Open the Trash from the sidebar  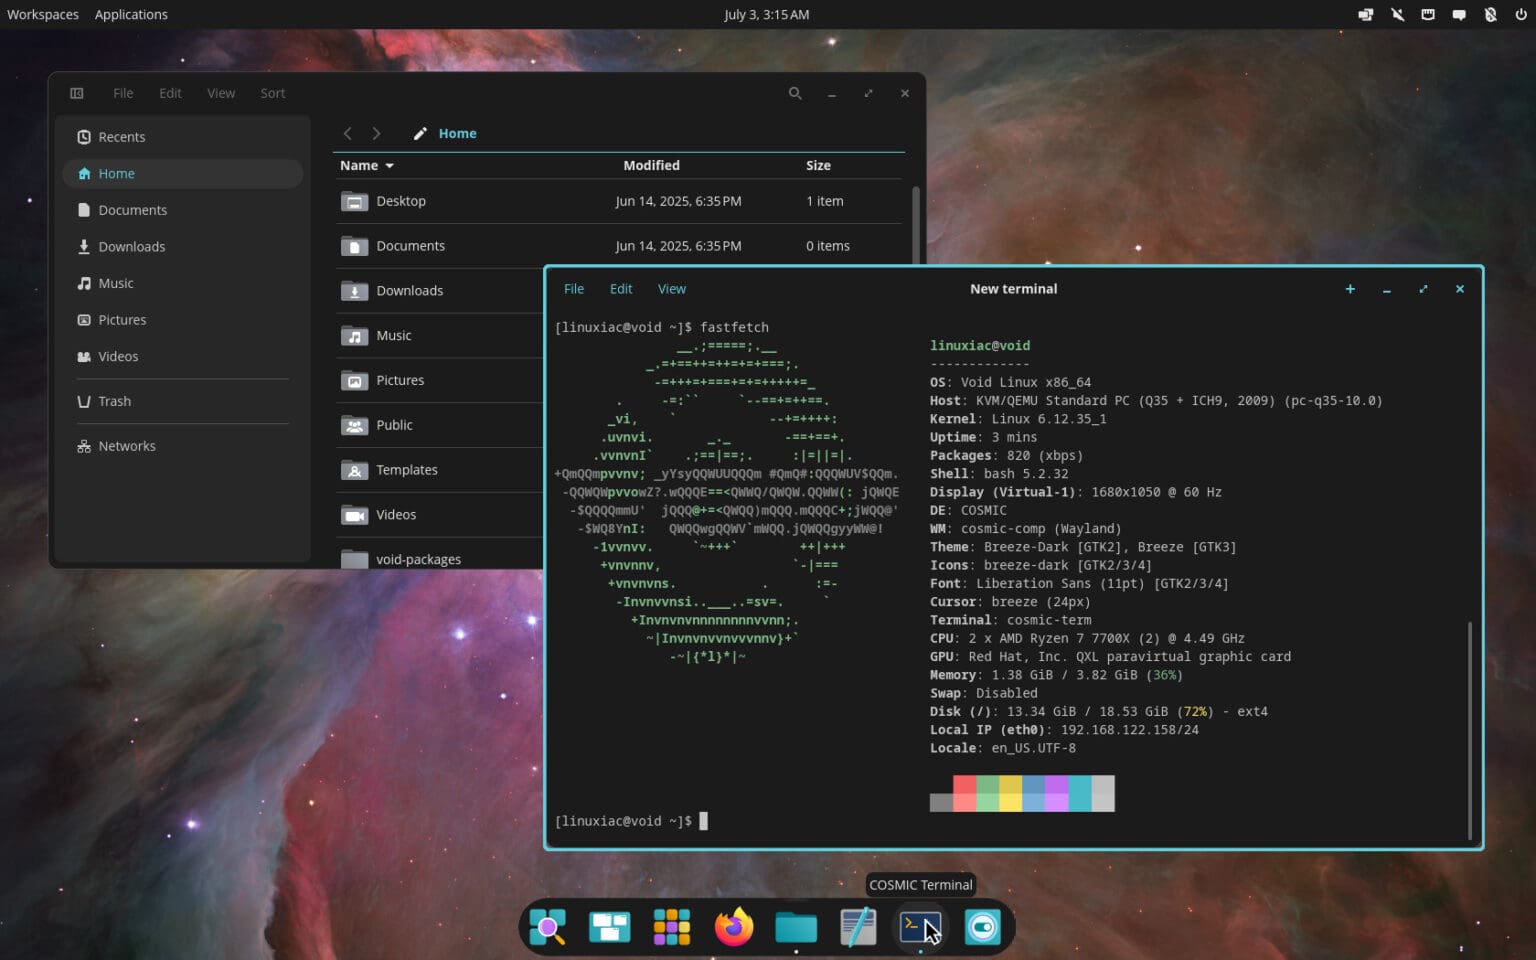pos(114,401)
